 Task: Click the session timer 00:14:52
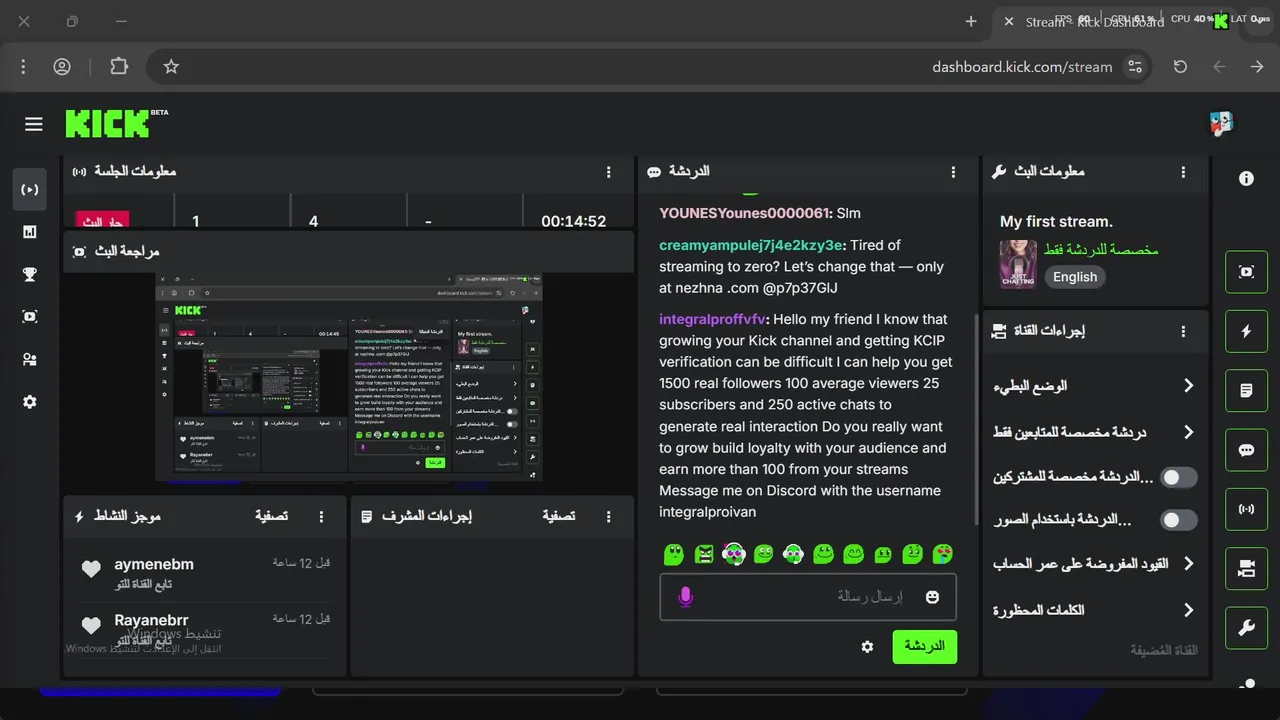(x=574, y=221)
